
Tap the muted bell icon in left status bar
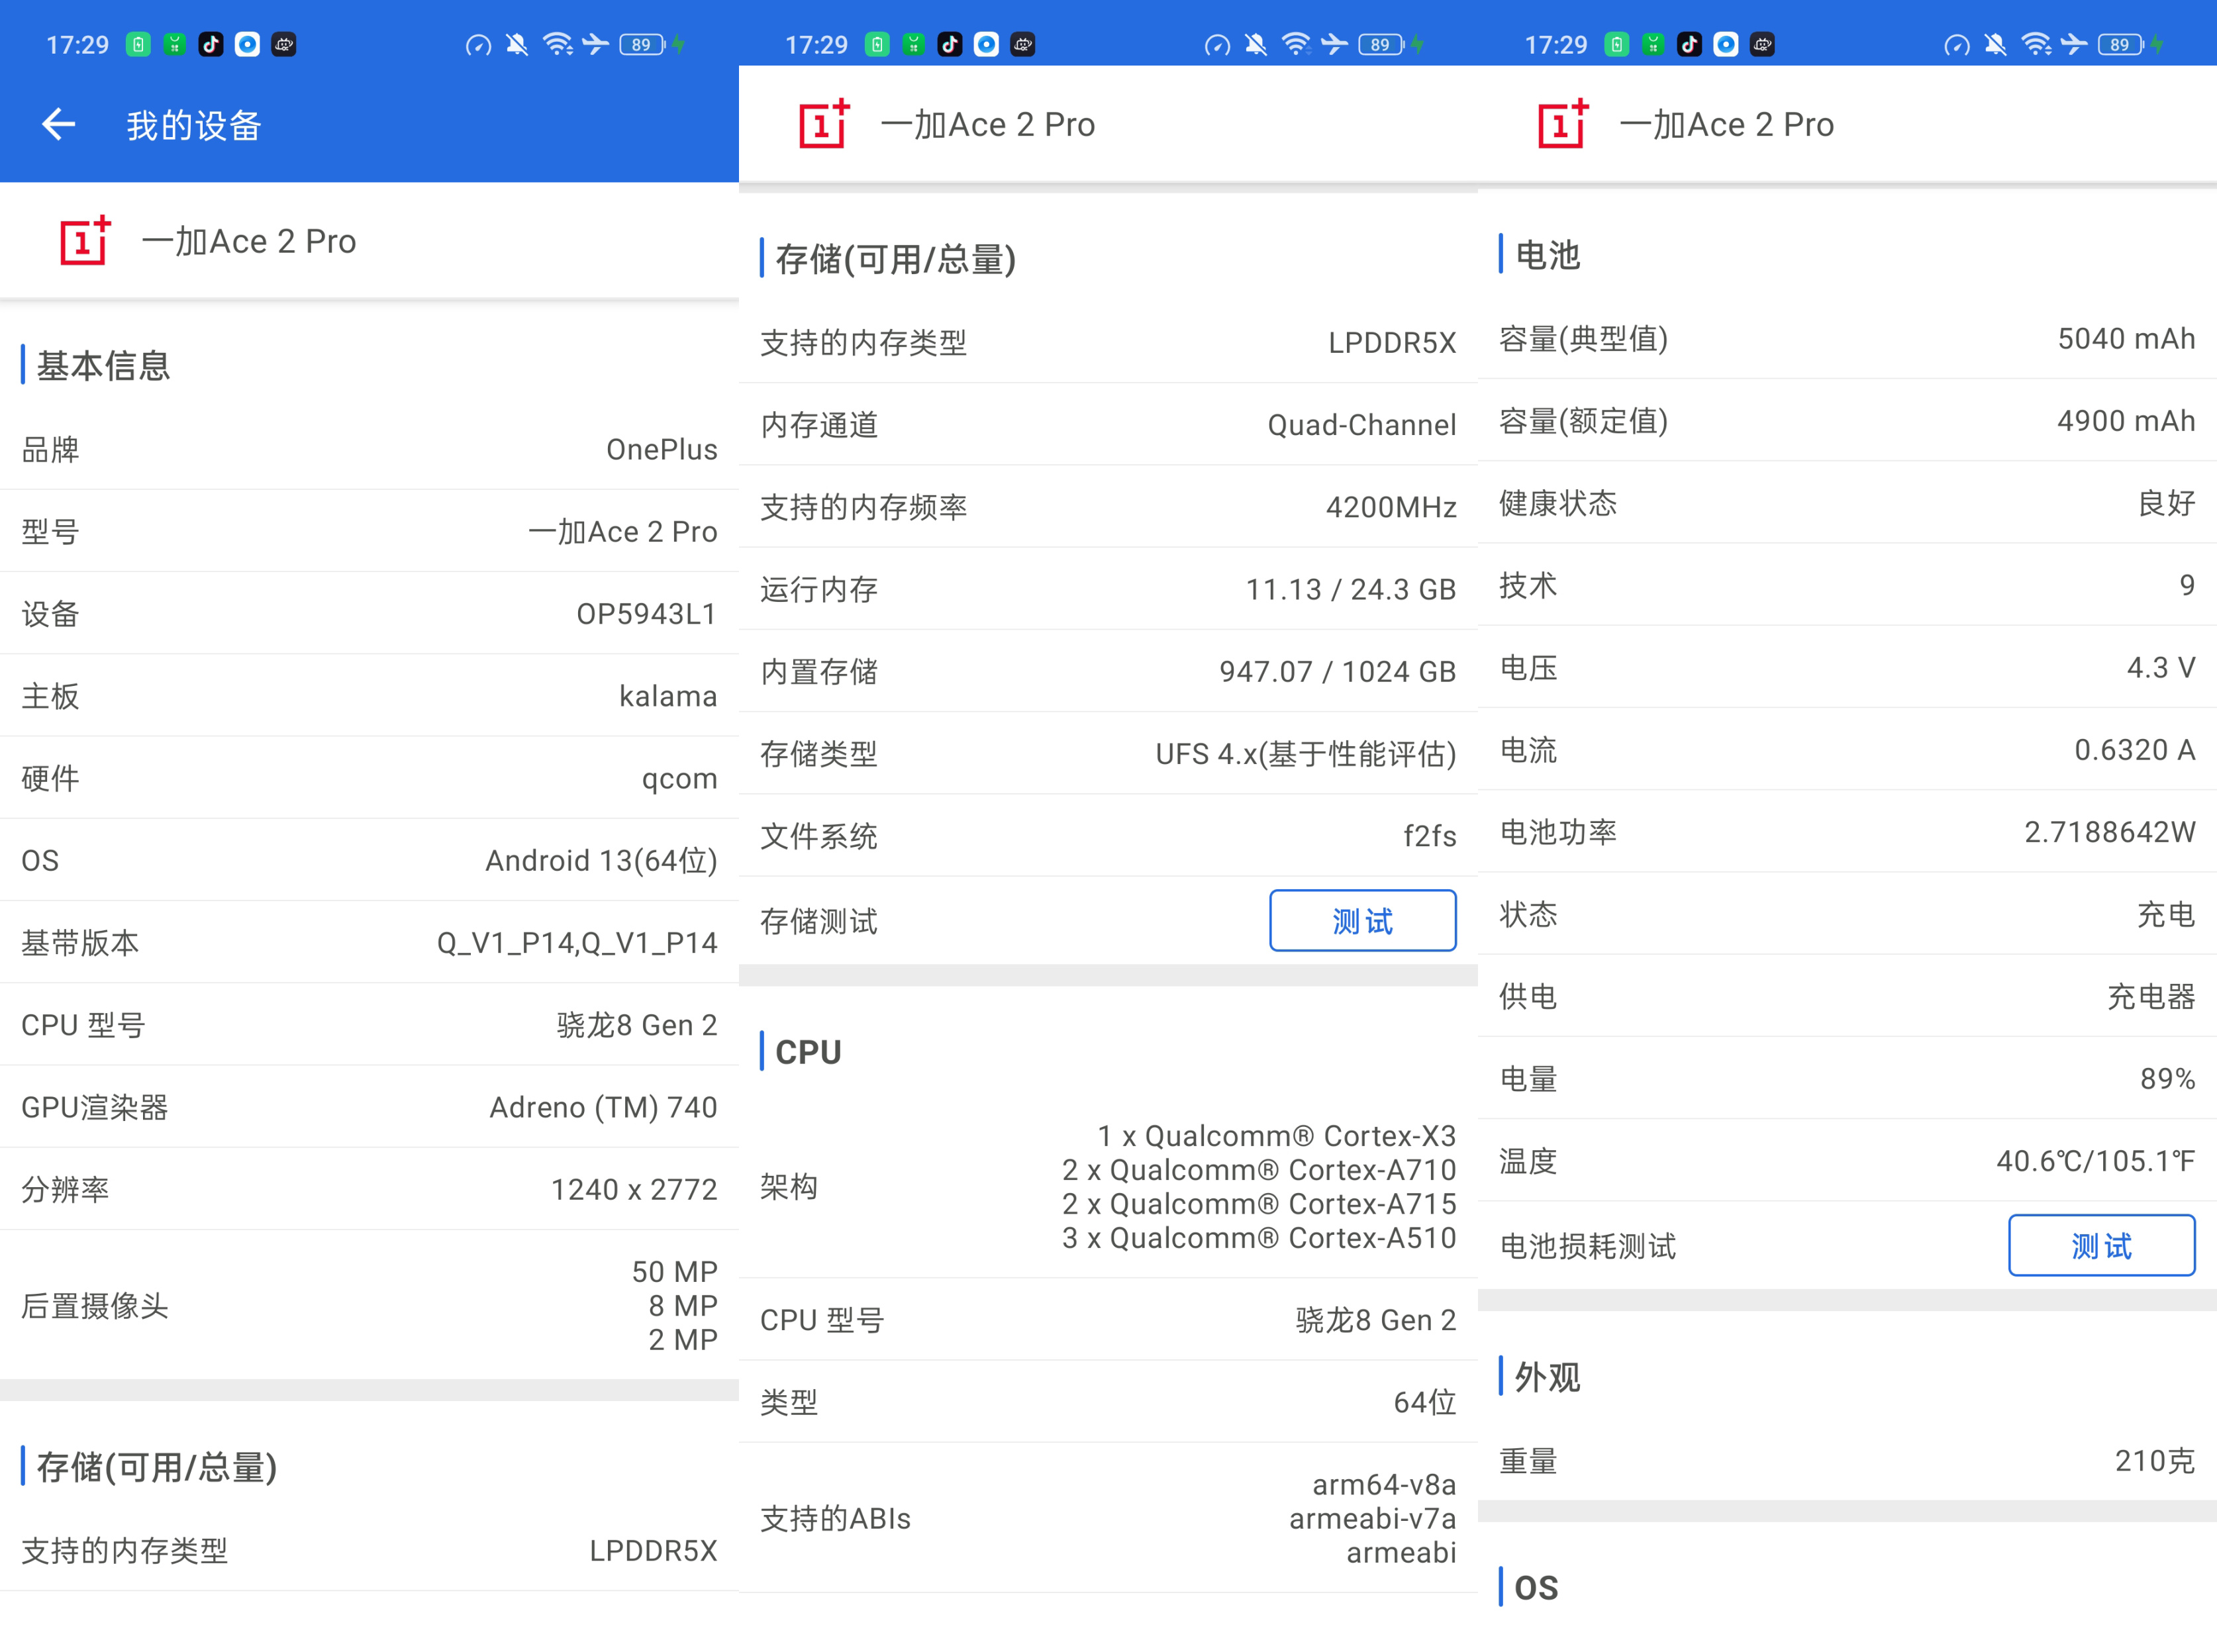tap(516, 44)
